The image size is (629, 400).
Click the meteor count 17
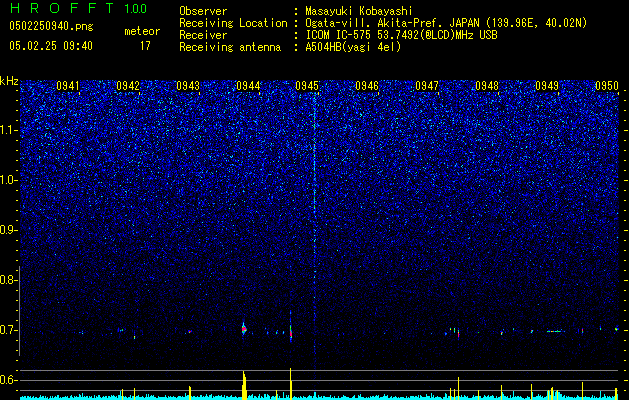pyautogui.click(x=145, y=46)
